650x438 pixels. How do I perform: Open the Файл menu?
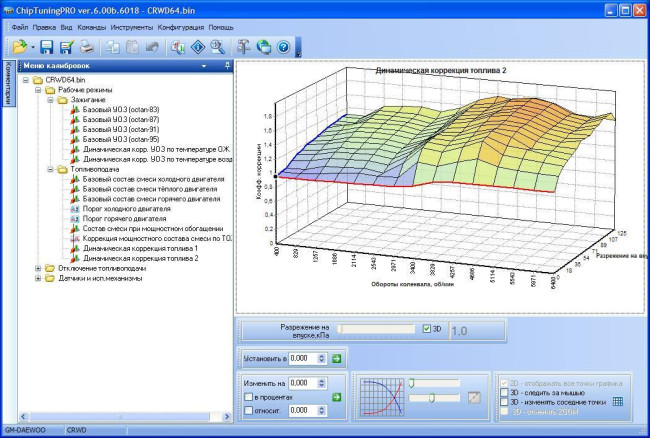[x=19, y=27]
